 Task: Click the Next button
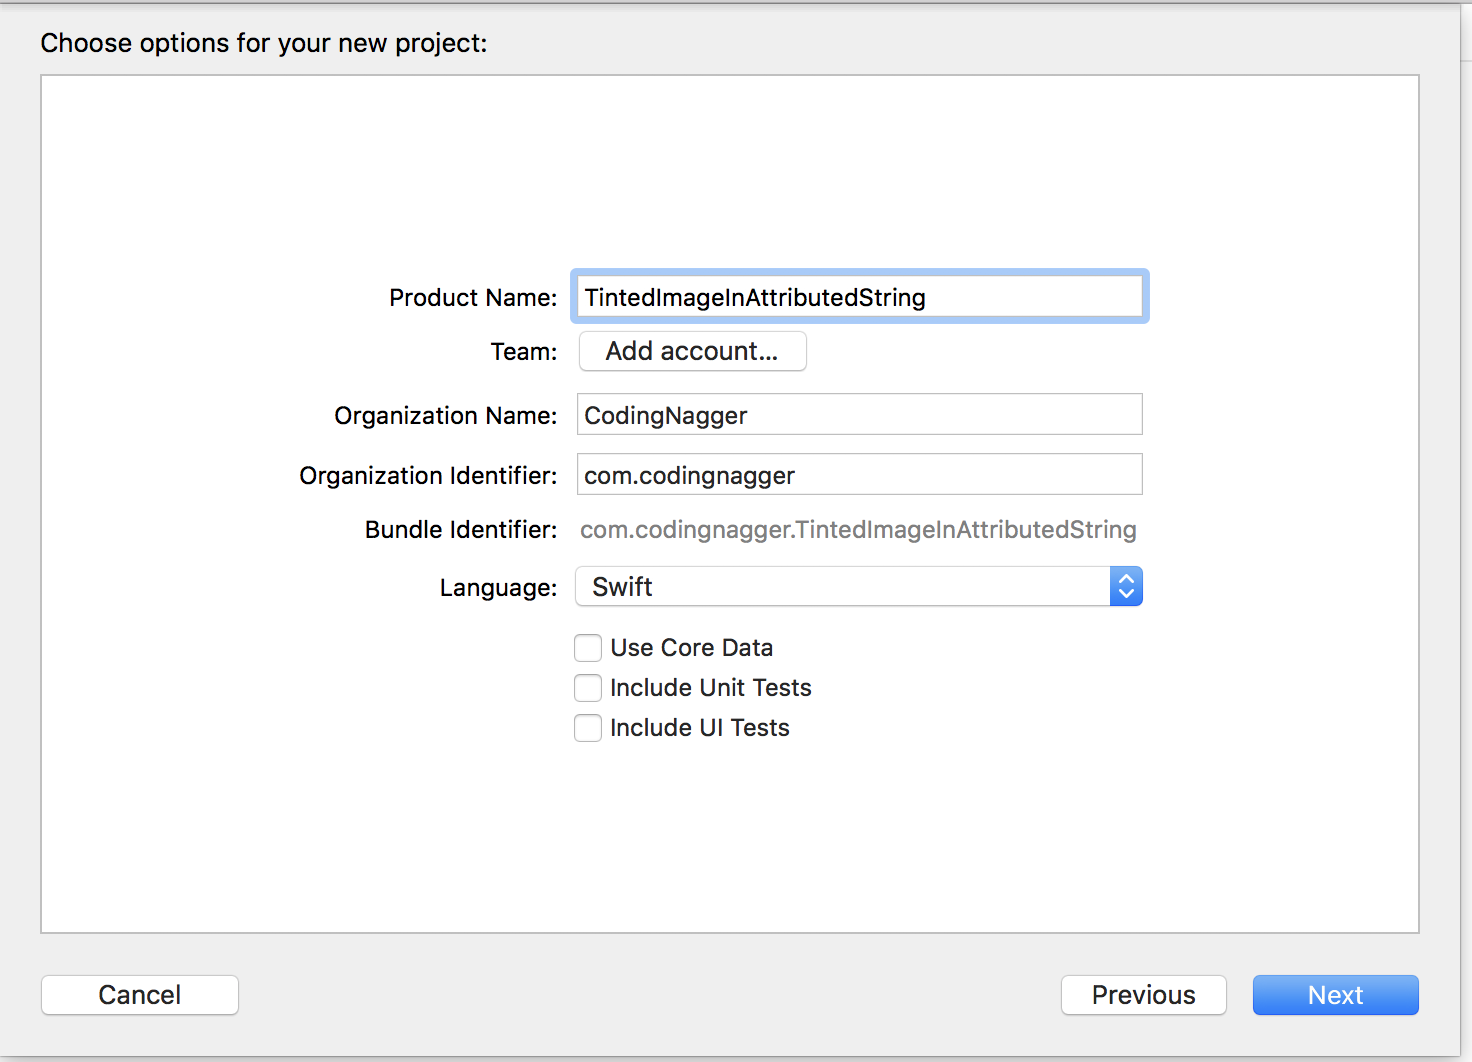pyautogui.click(x=1335, y=995)
